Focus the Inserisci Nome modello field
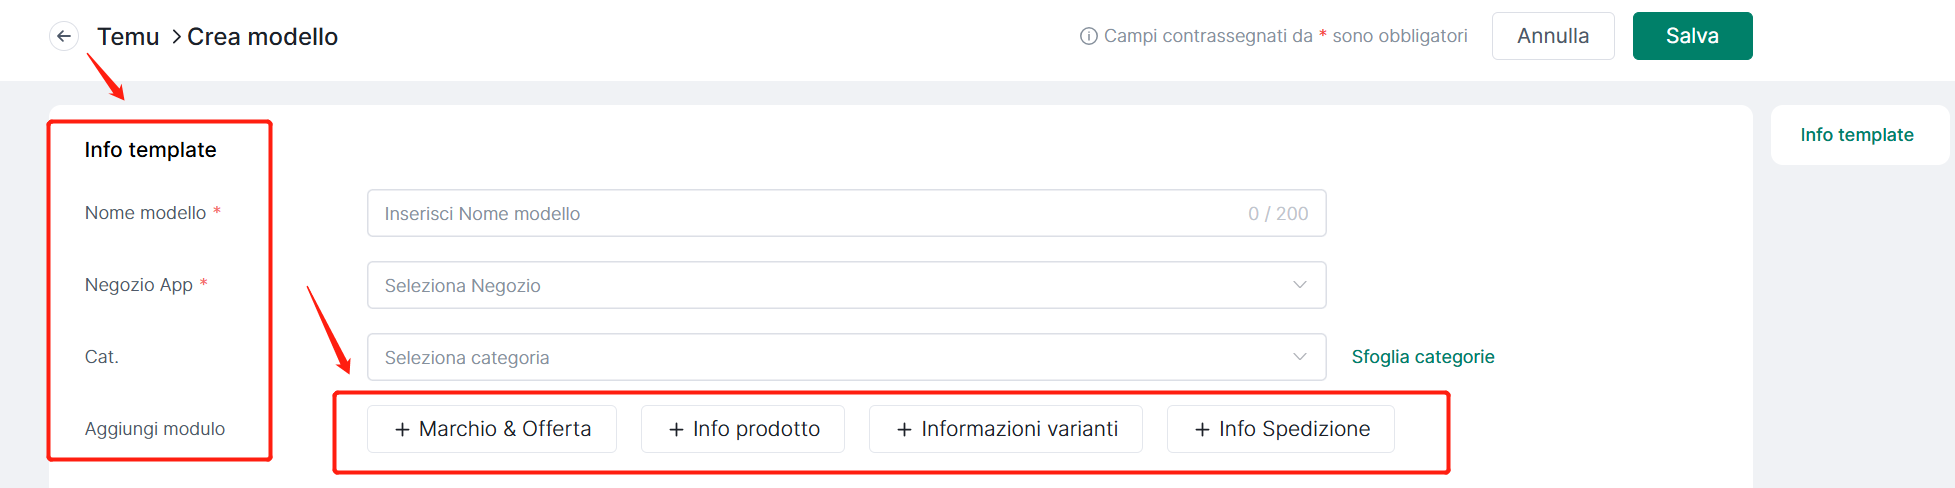1955x488 pixels. coord(846,213)
